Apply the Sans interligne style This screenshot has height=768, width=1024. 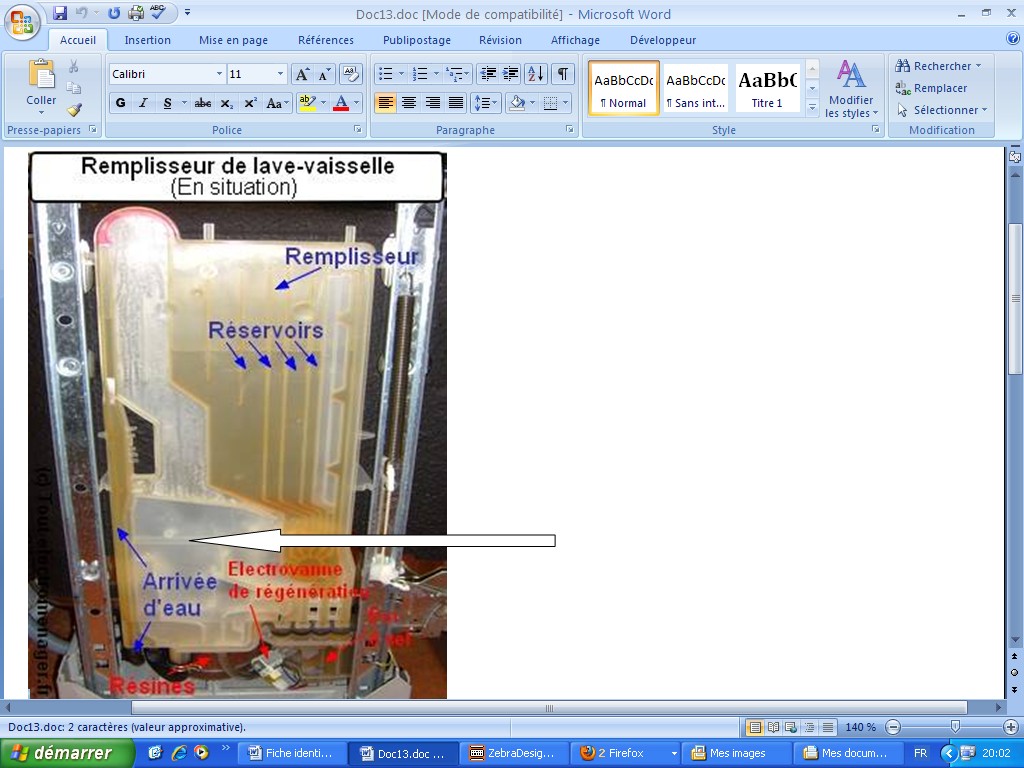[x=696, y=88]
